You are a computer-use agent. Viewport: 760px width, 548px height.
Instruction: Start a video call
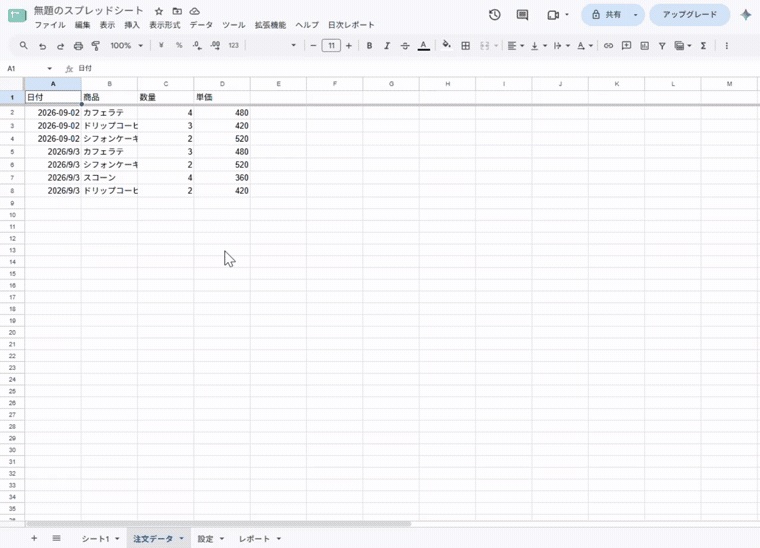coord(553,15)
